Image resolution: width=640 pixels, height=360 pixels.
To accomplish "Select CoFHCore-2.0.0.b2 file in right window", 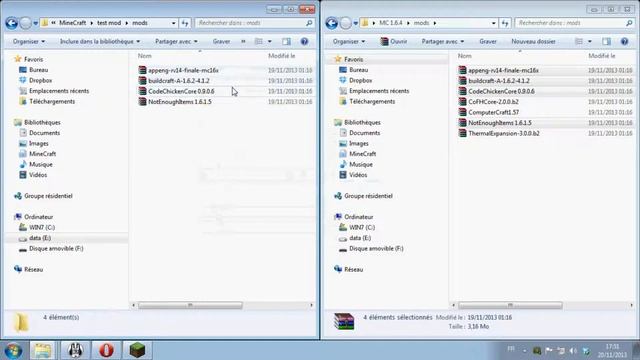I will pos(493,102).
